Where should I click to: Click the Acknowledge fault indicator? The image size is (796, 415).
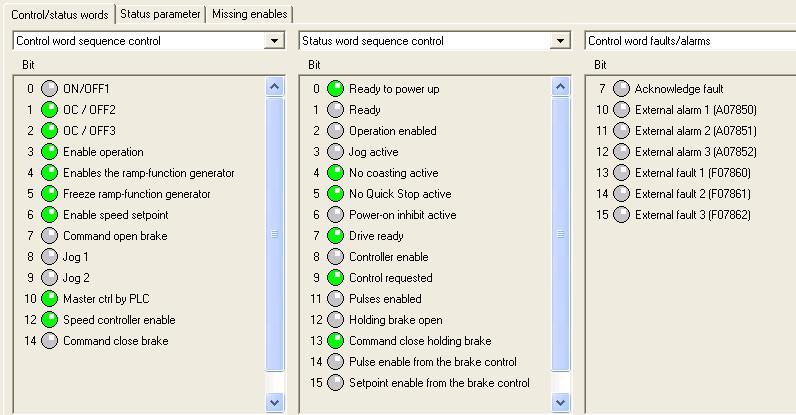pos(621,89)
